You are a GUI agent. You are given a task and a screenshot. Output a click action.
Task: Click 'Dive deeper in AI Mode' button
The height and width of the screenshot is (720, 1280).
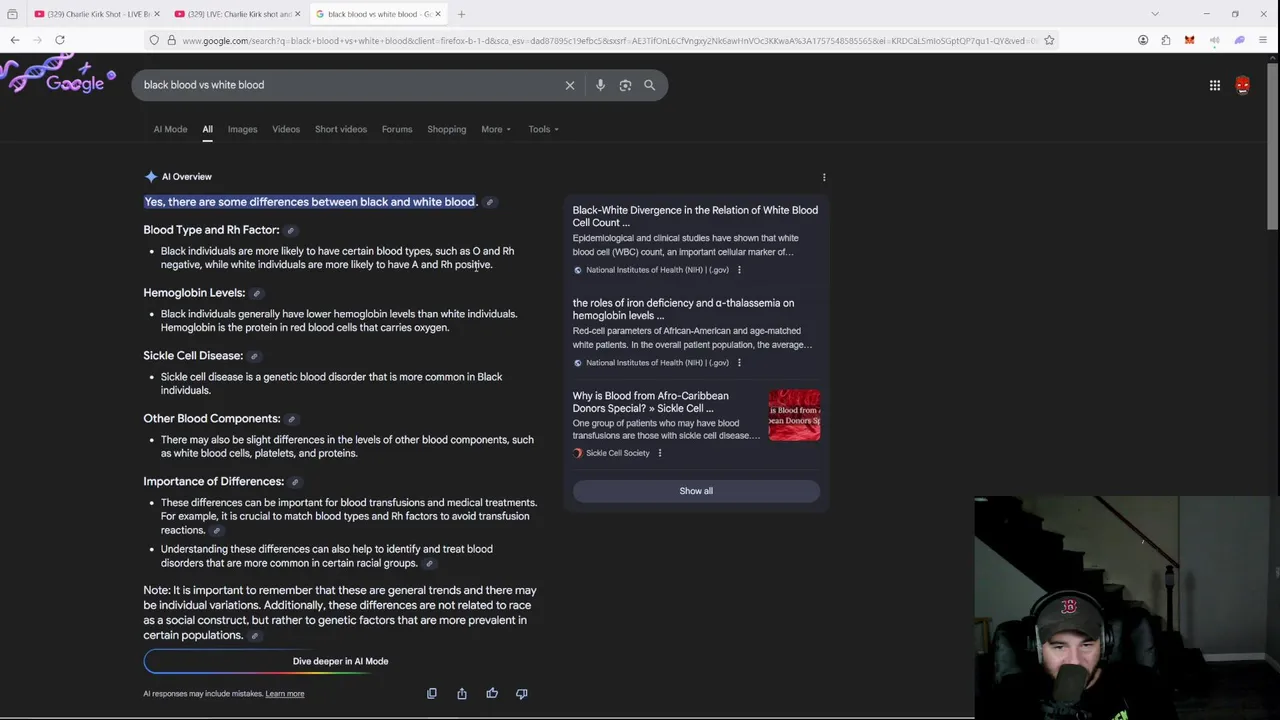point(340,661)
